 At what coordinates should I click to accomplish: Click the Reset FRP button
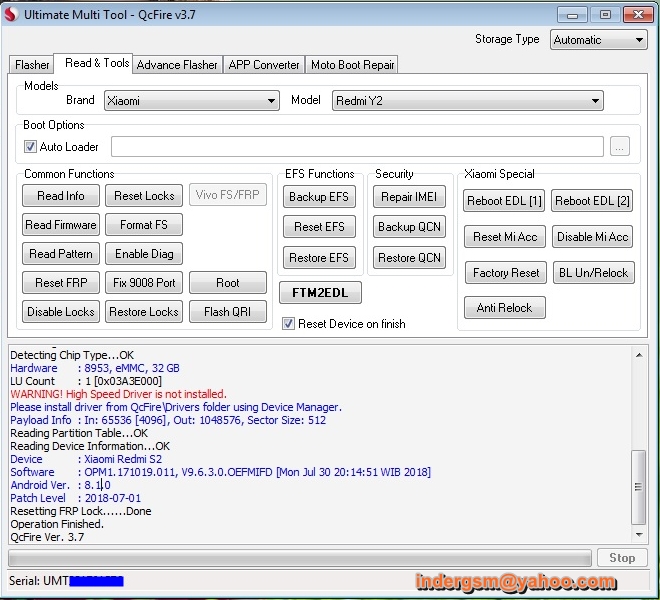click(x=61, y=283)
